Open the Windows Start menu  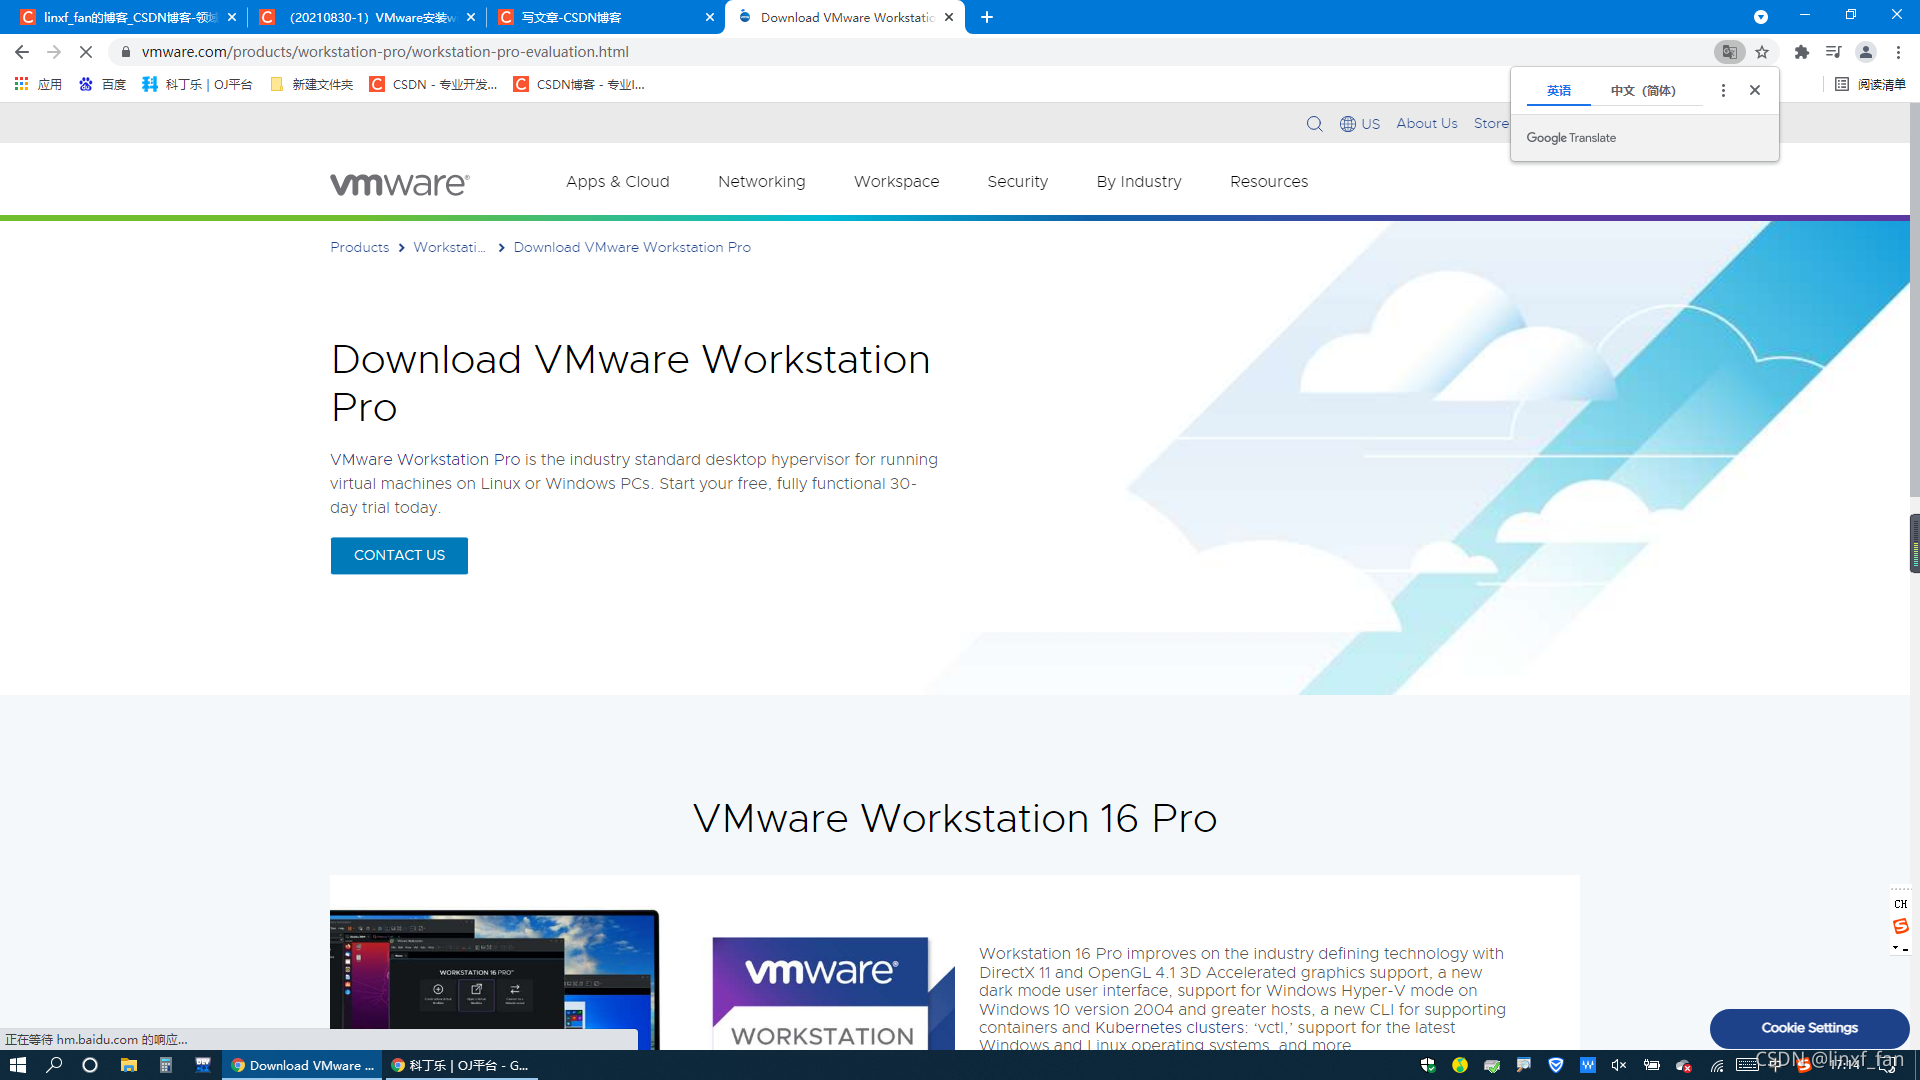[x=17, y=1065]
